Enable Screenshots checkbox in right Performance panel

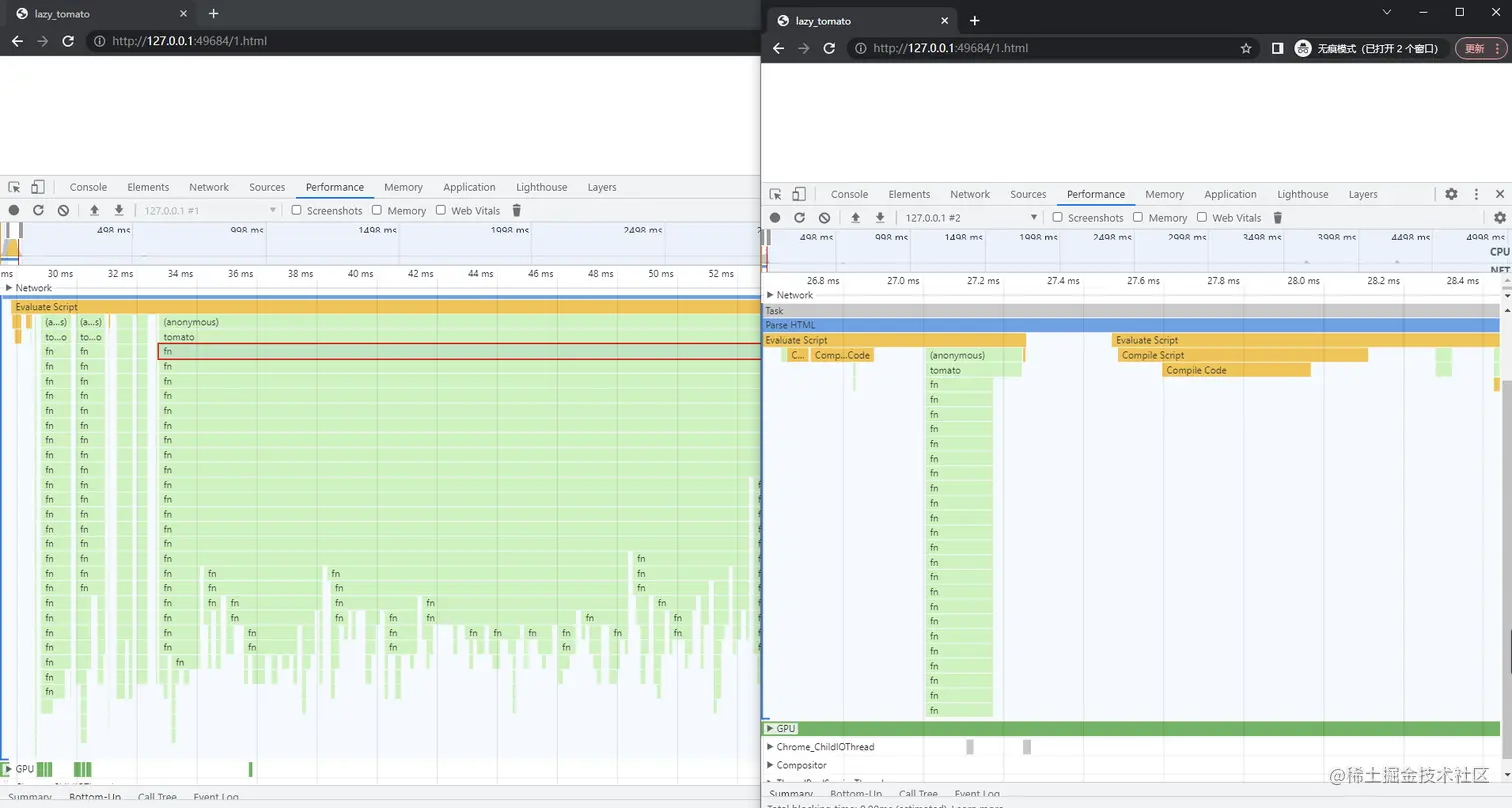coord(1057,217)
